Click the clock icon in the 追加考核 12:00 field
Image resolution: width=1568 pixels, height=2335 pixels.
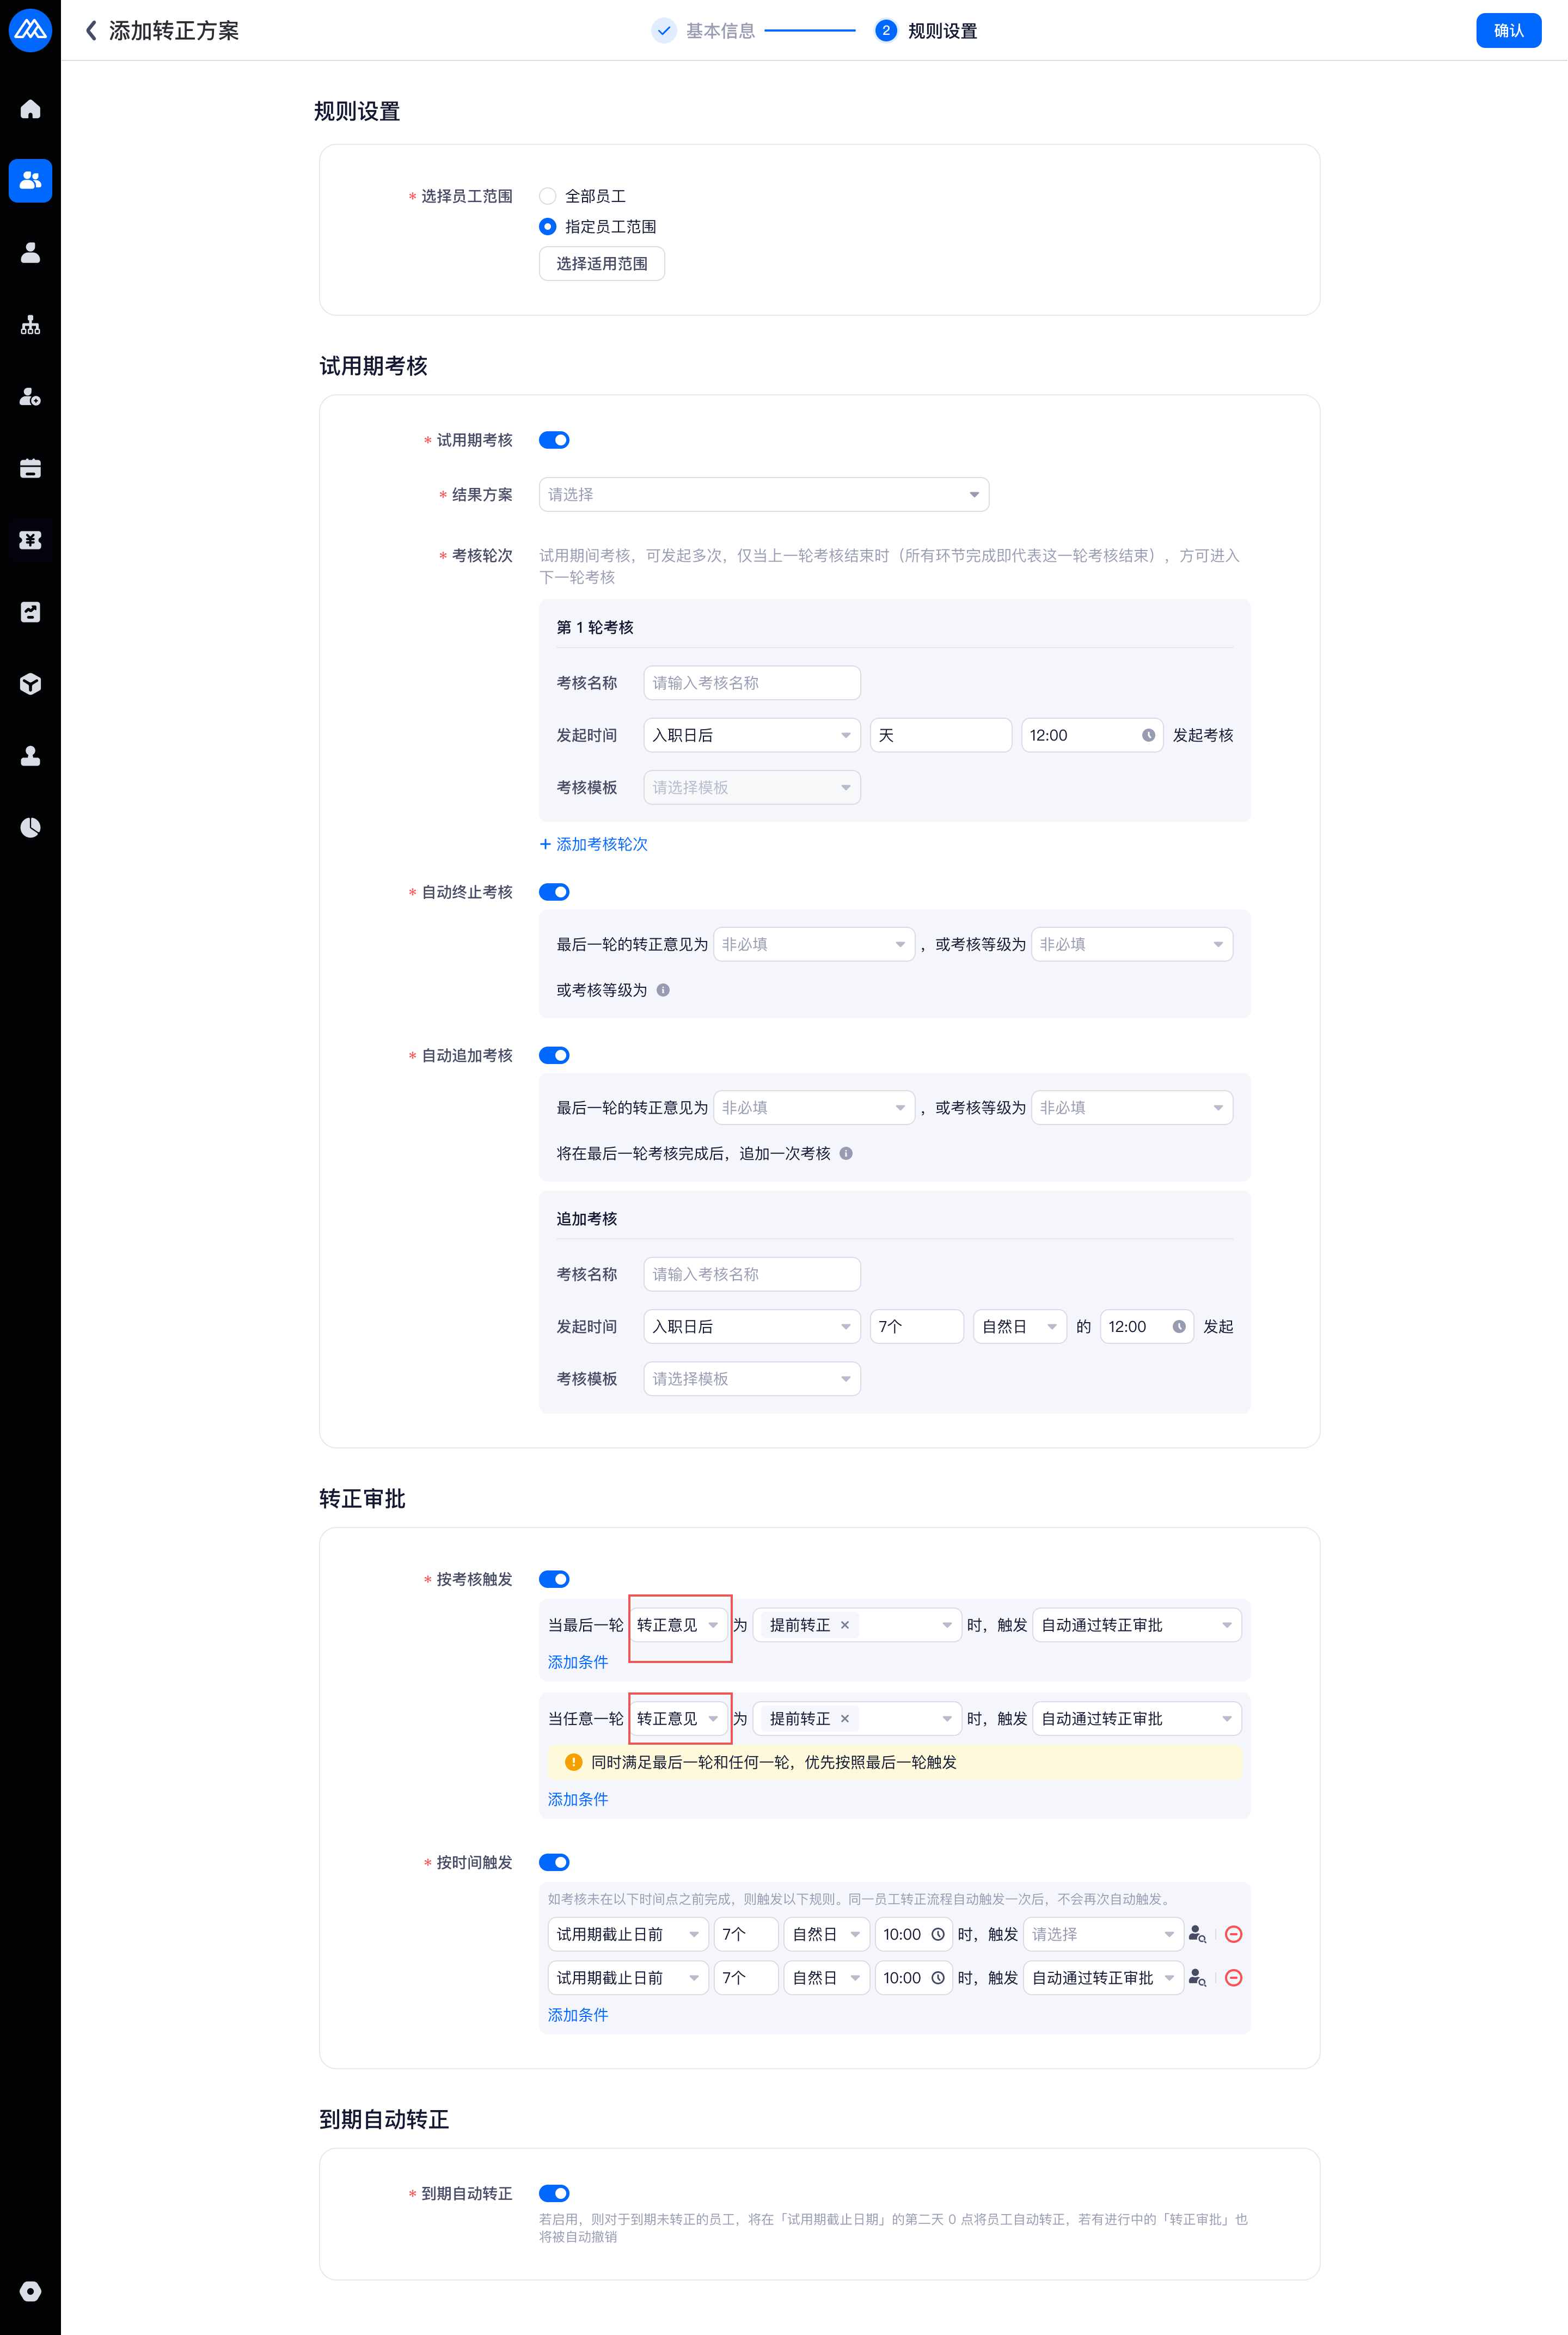click(x=1179, y=1326)
